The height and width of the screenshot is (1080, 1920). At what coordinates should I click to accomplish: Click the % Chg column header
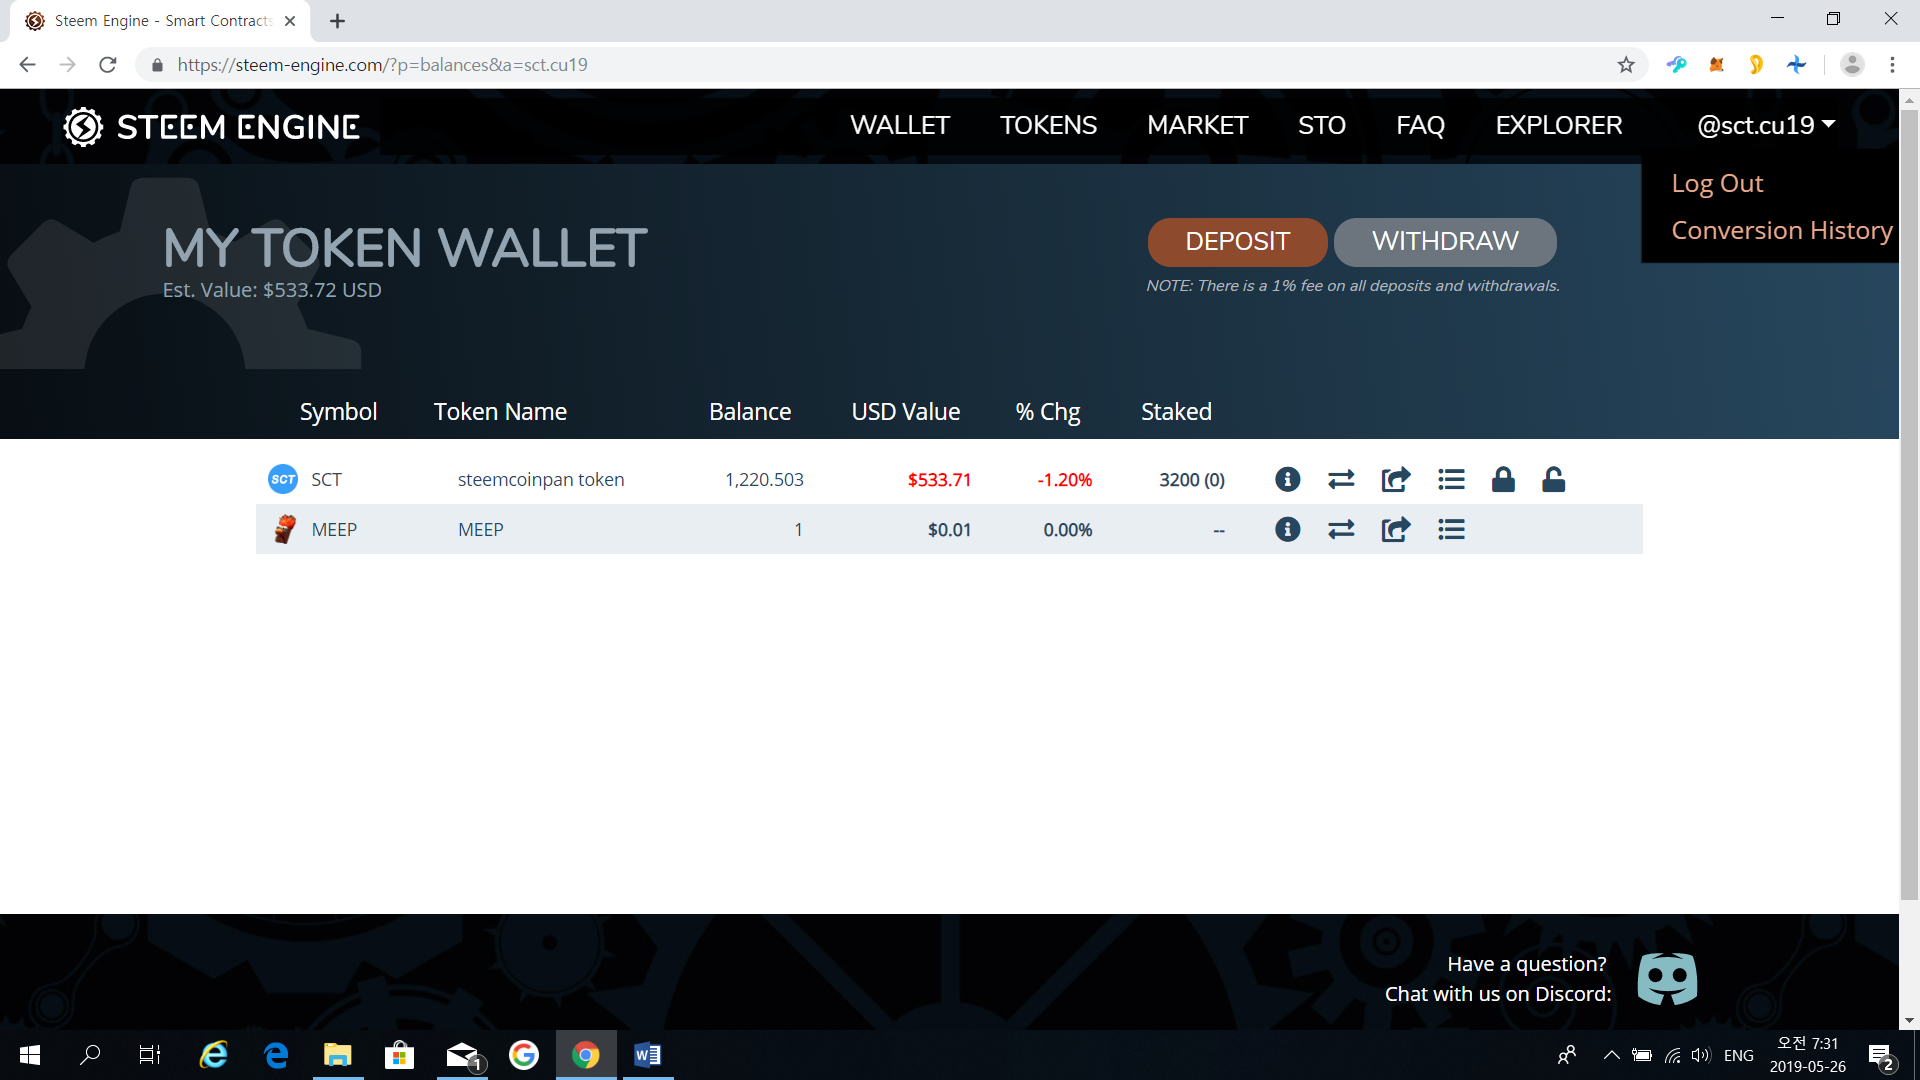tap(1047, 411)
